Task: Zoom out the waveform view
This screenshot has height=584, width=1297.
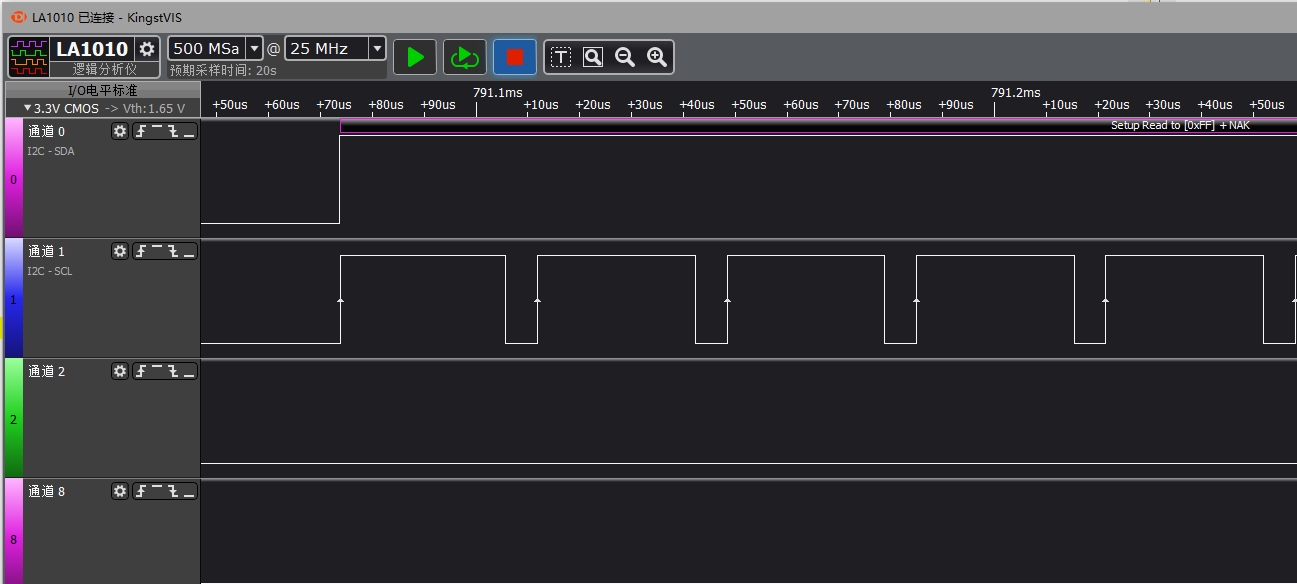Action: pyautogui.click(x=625, y=57)
